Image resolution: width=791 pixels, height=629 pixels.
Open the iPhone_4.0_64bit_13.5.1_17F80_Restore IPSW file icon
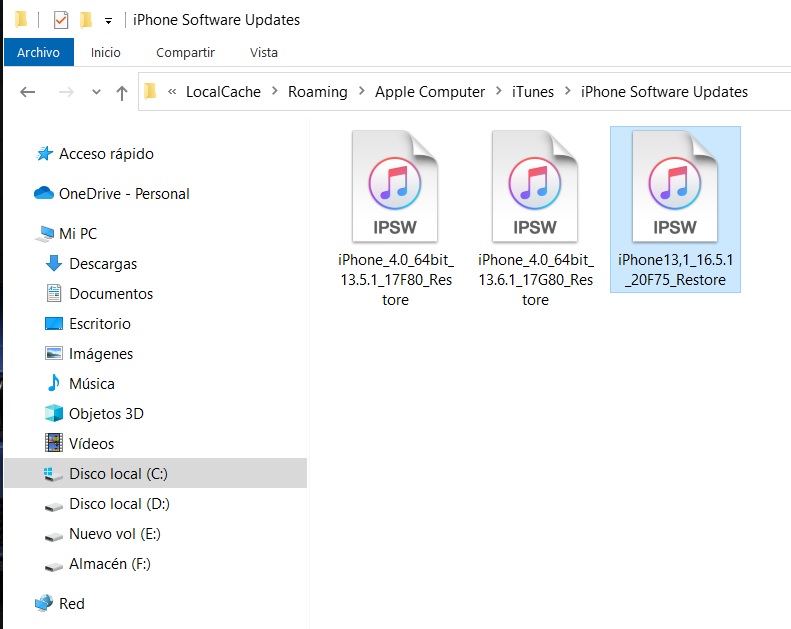(395, 186)
